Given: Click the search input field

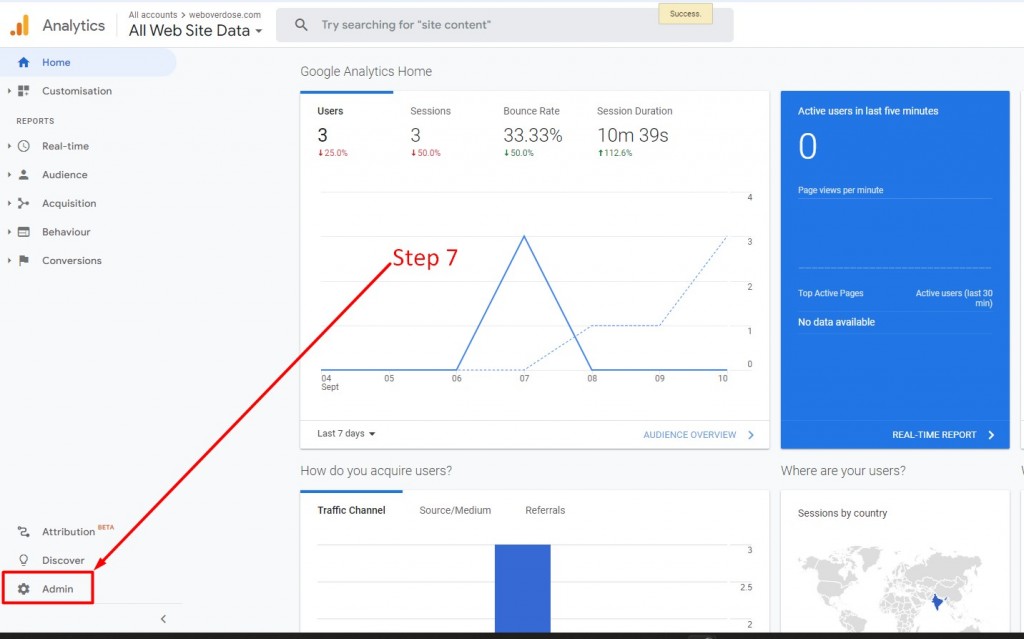Looking at the screenshot, I should click(505, 25).
